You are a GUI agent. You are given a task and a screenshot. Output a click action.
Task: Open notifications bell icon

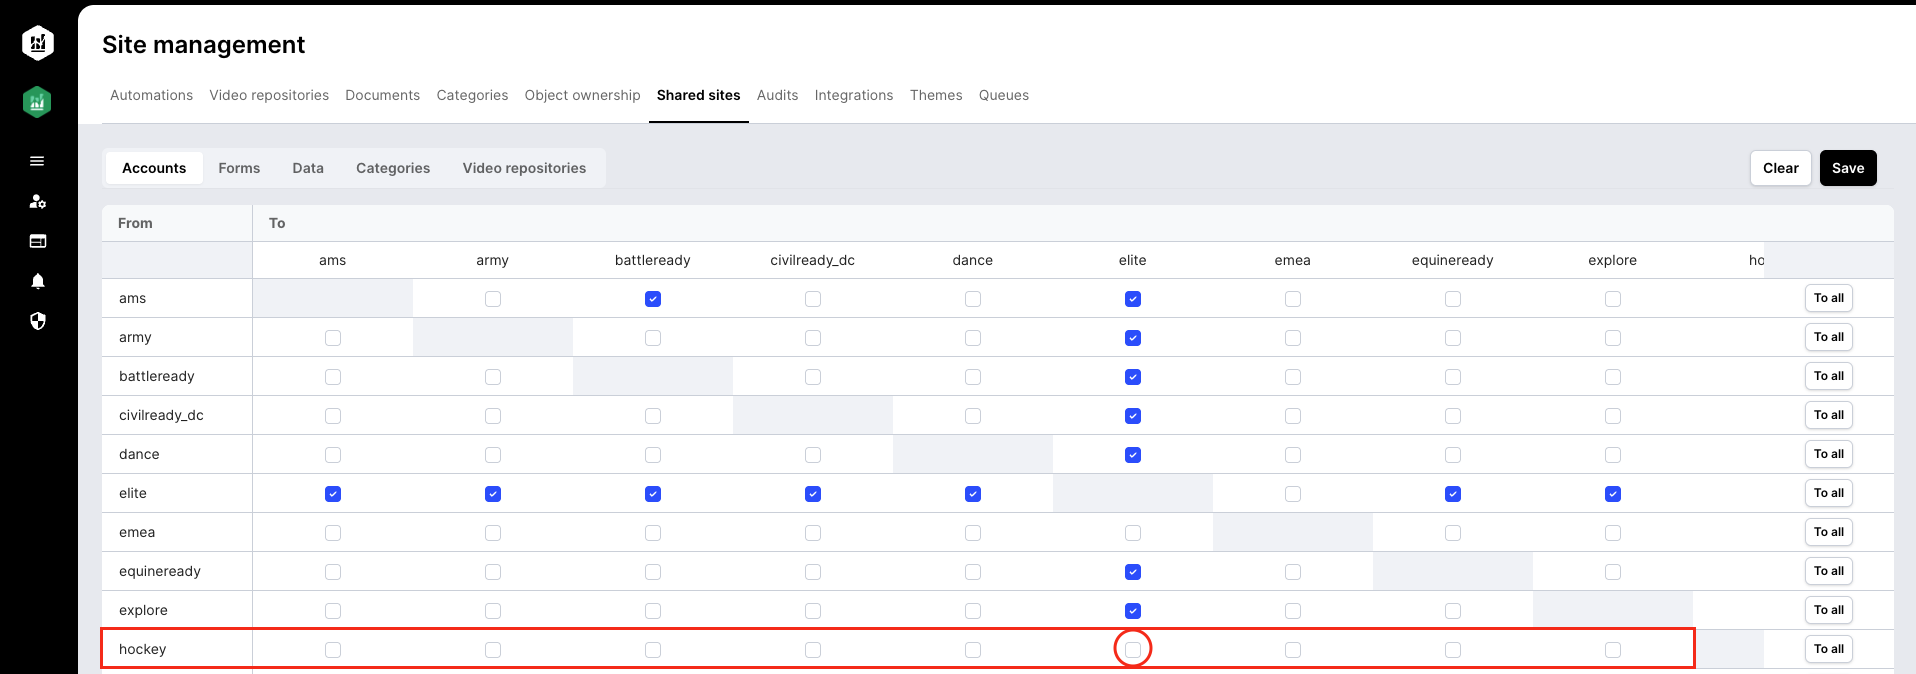[x=38, y=281]
